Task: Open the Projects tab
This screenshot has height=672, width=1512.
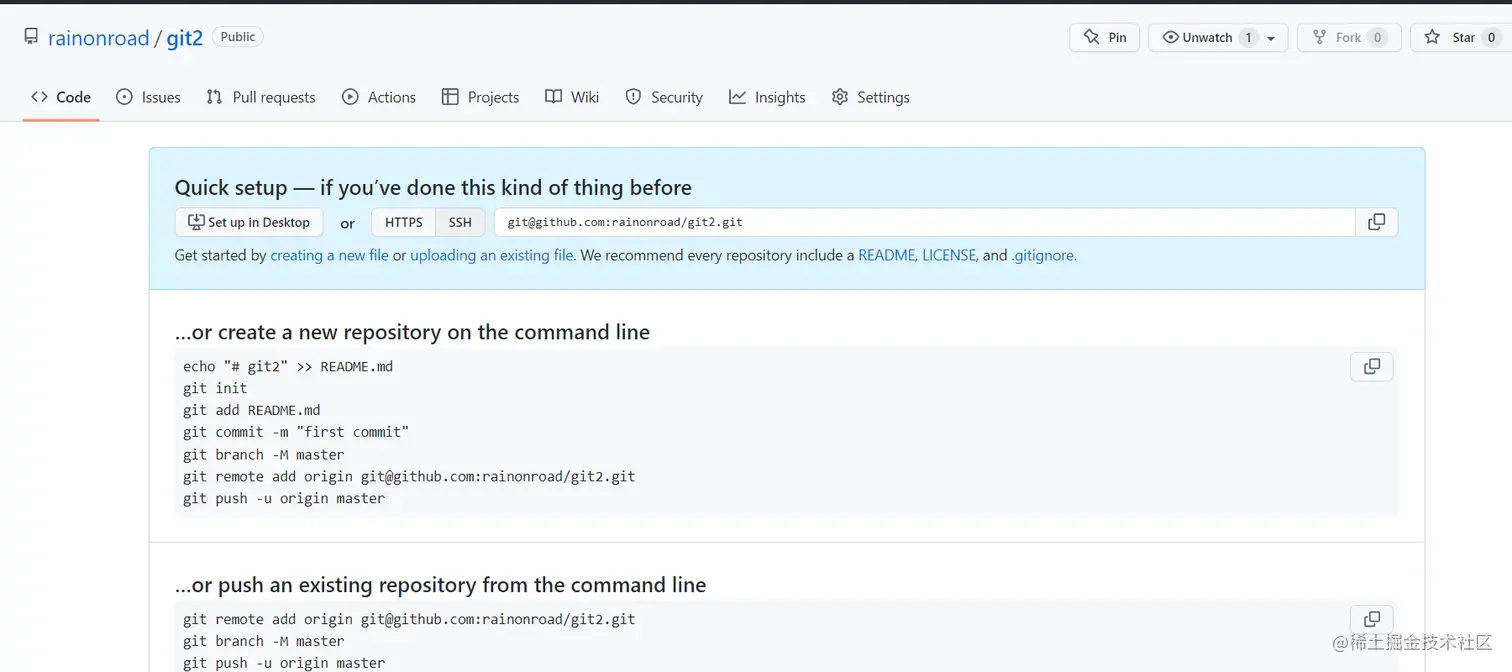Action: pos(480,97)
